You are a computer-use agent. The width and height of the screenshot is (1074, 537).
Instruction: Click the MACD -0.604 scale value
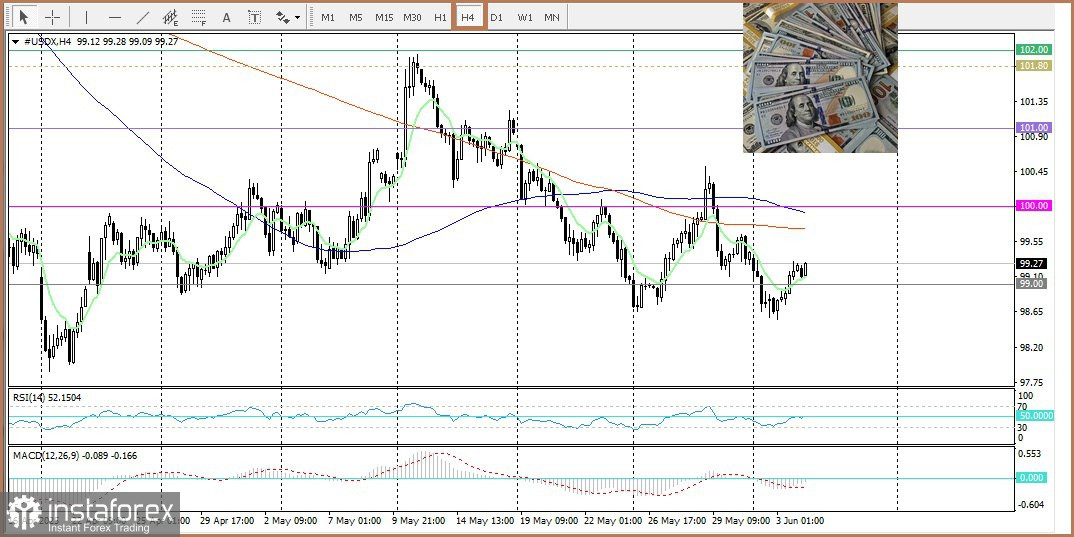1031,505
